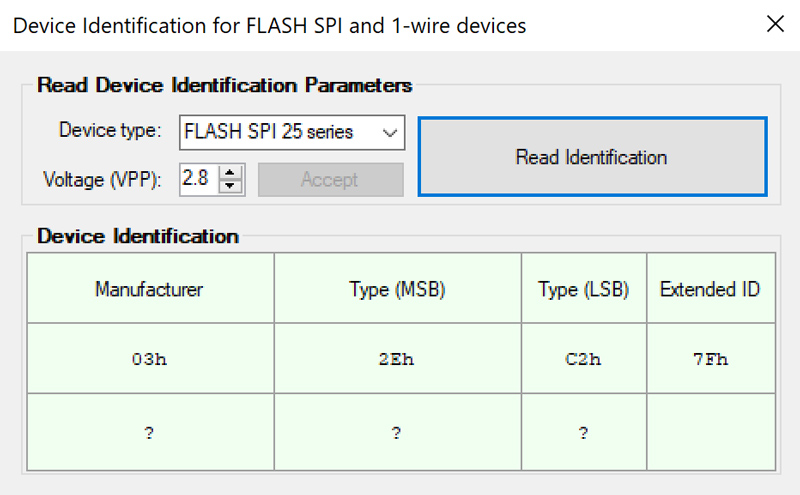The width and height of the screenshot is (800, 495).
Task: Select the Type (MSB) column header
Action: [397, 290]
